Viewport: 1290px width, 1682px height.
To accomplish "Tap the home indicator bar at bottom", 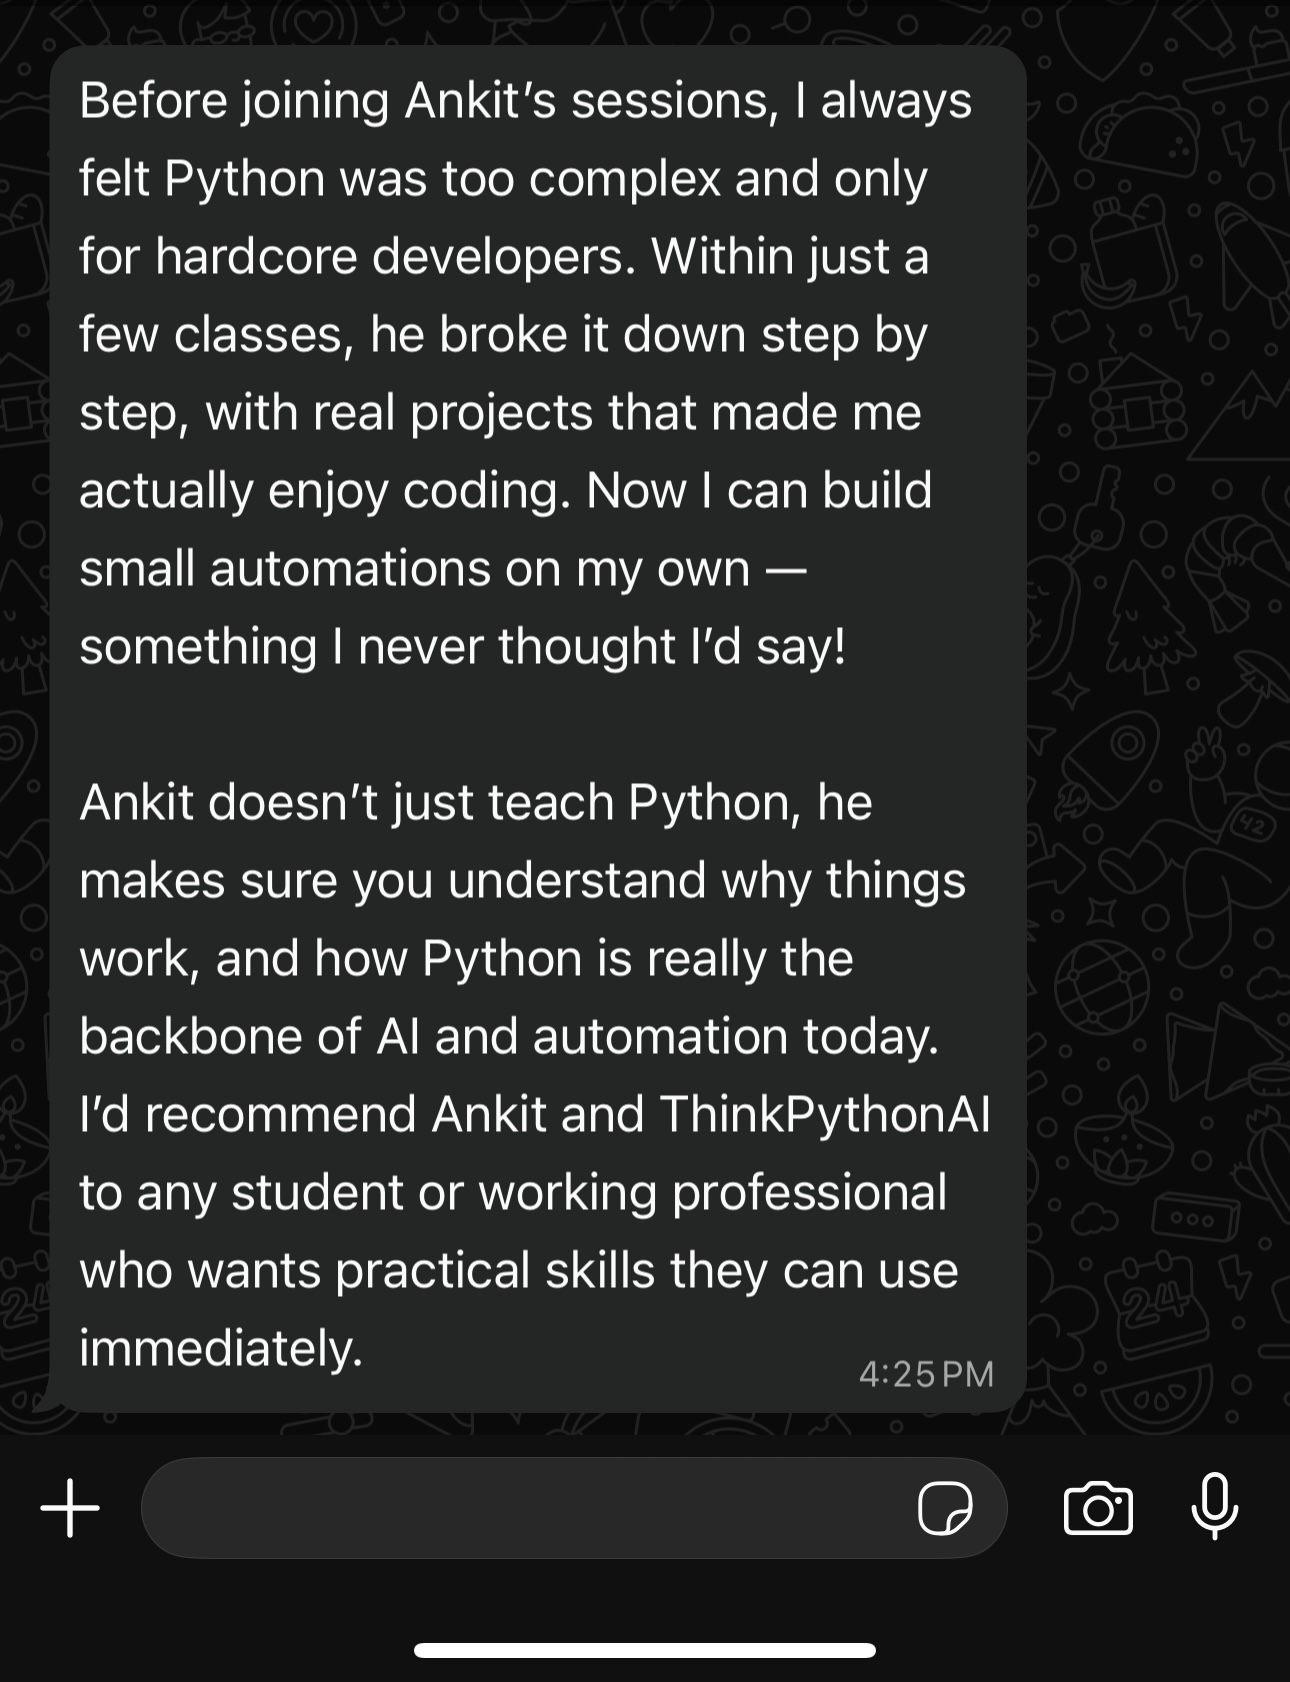I will pyautogui.click(x=645, y=1650).
